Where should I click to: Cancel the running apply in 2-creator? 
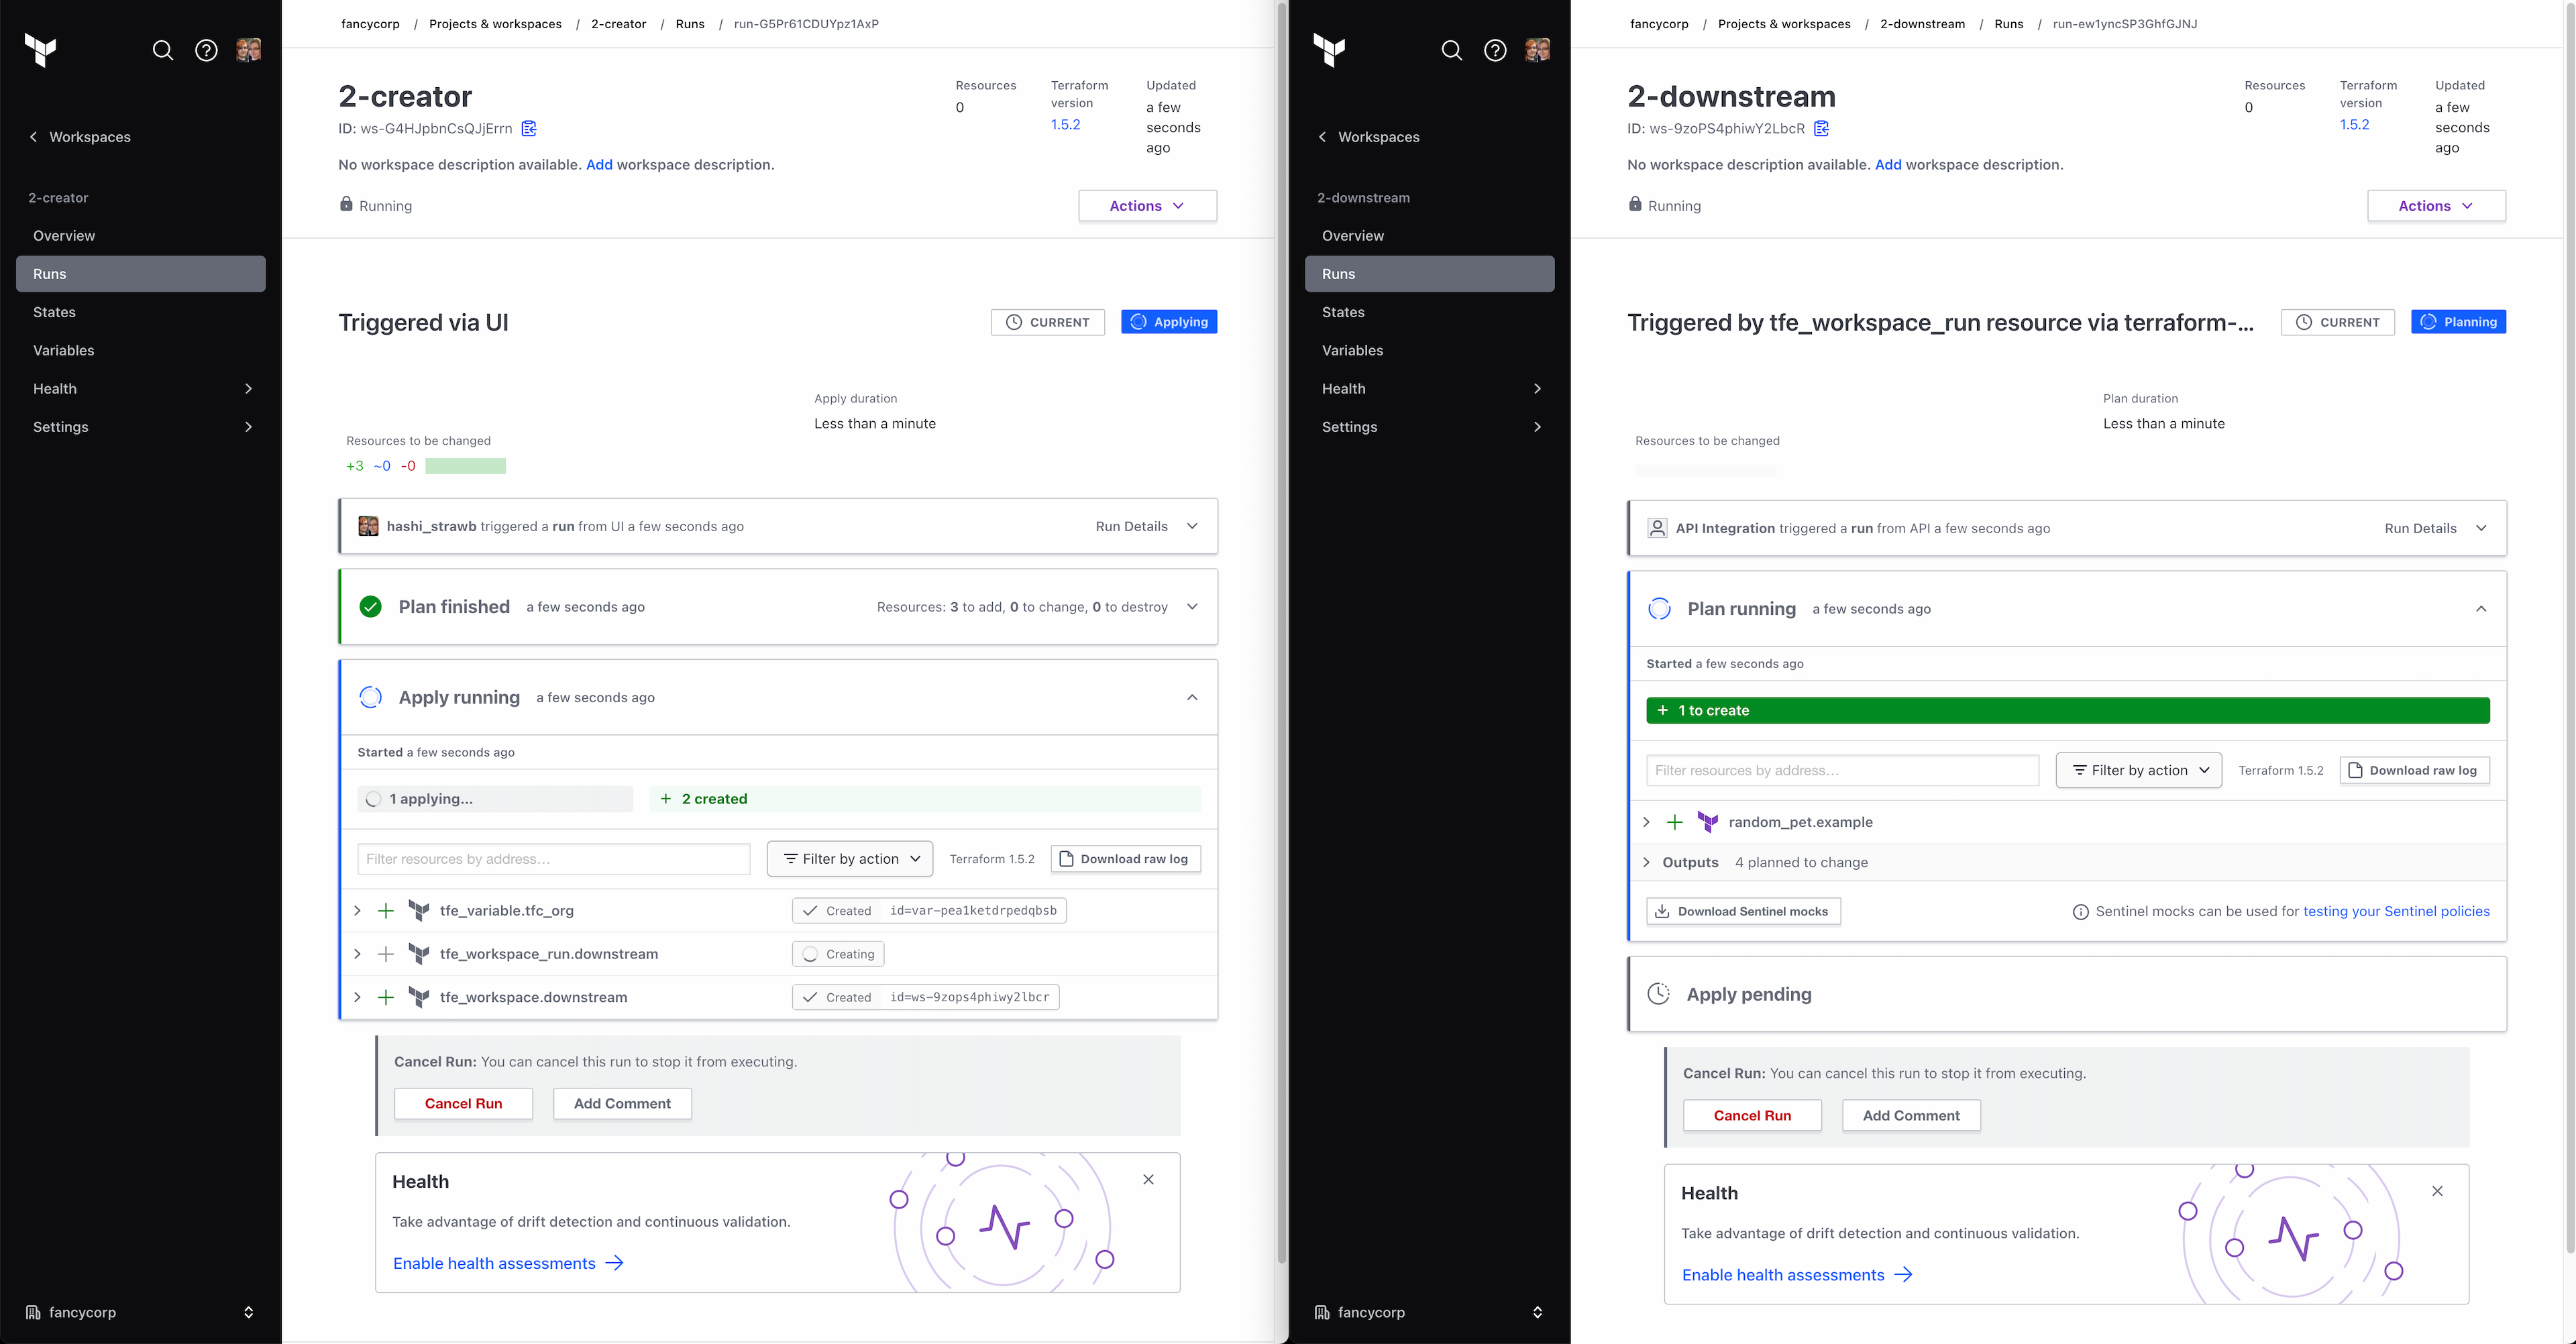[x=463, y=1103]
